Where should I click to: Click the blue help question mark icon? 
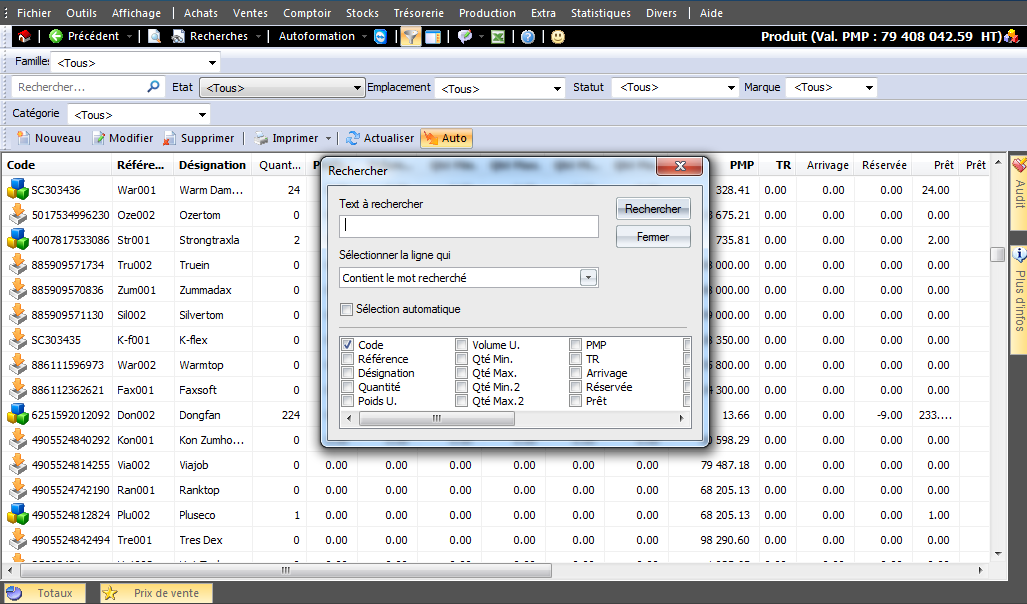click(528, 37)
